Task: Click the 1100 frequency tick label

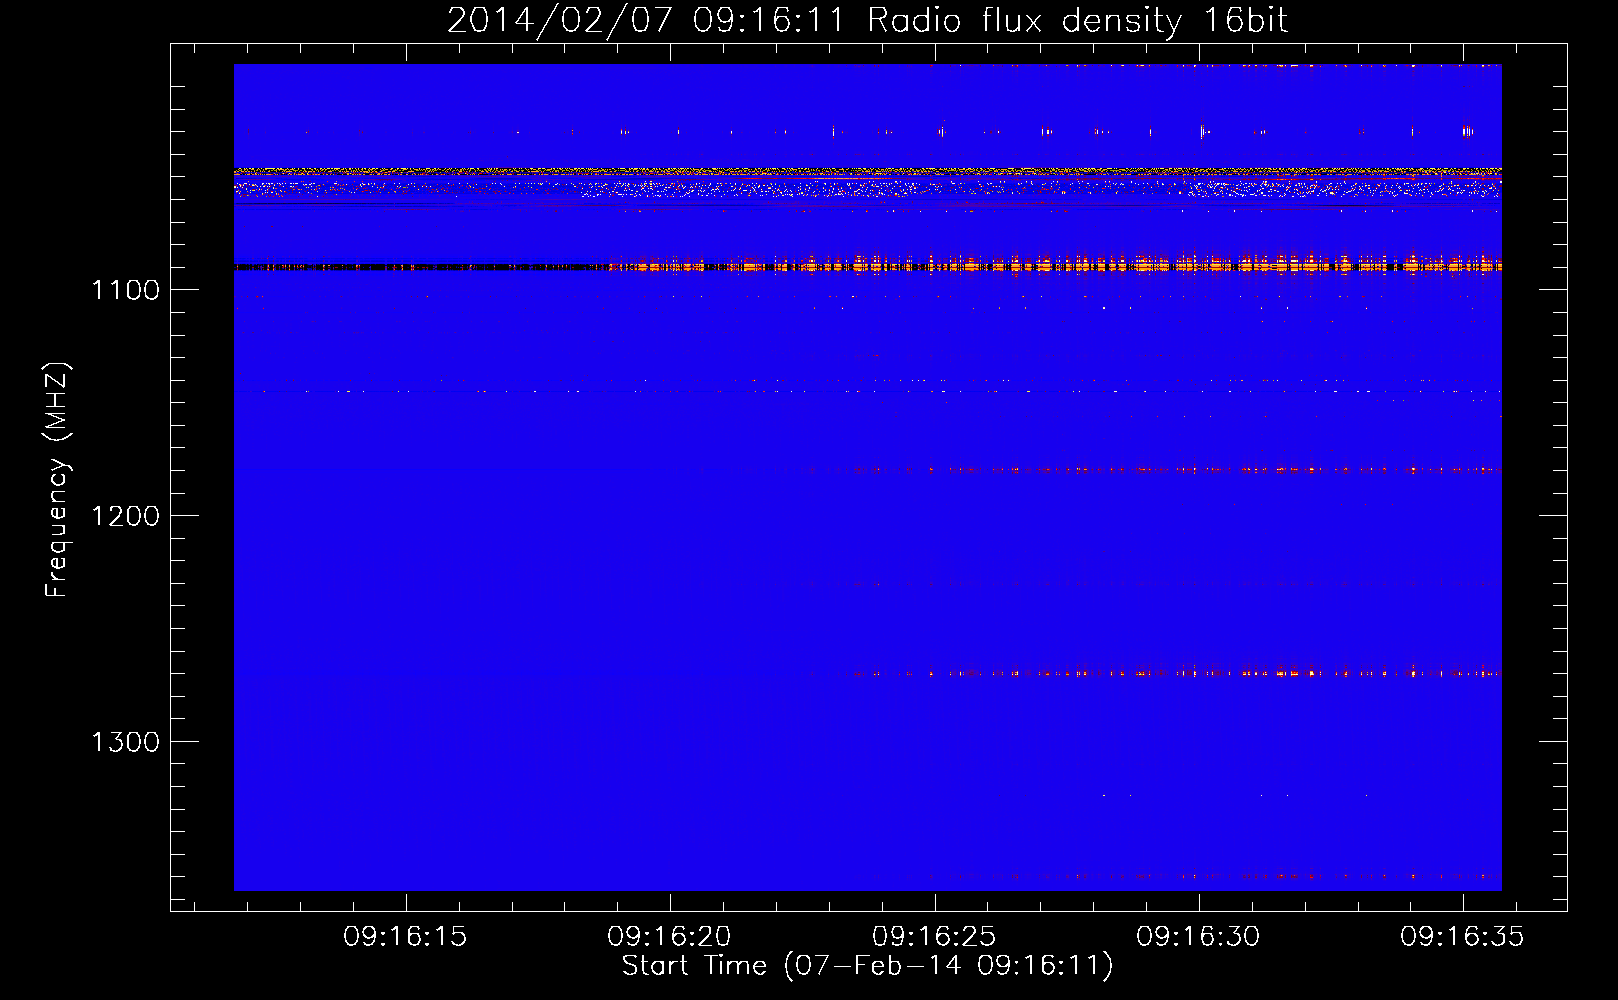Action: pos(125,290)
